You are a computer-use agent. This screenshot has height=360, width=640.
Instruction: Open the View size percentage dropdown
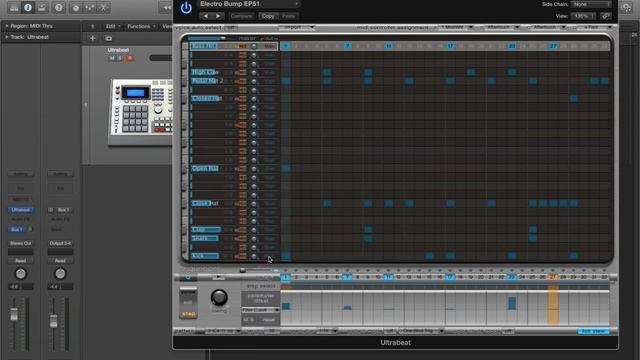[x=584, y=16]
